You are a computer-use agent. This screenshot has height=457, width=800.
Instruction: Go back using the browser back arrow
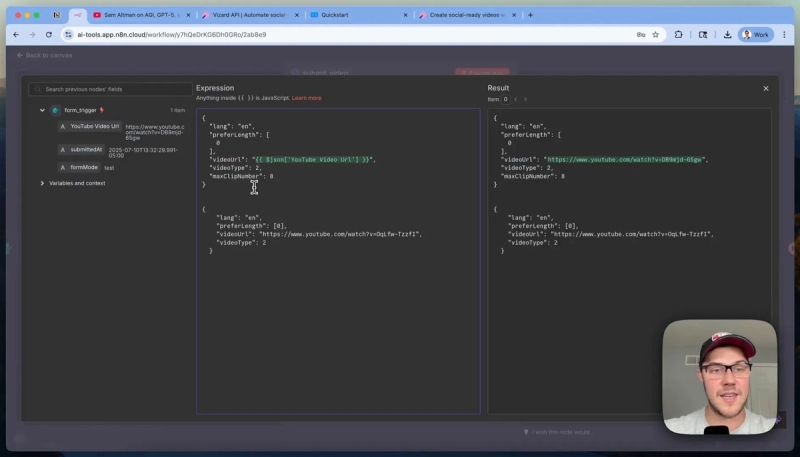pyautogui.click(x=16, y=35)
